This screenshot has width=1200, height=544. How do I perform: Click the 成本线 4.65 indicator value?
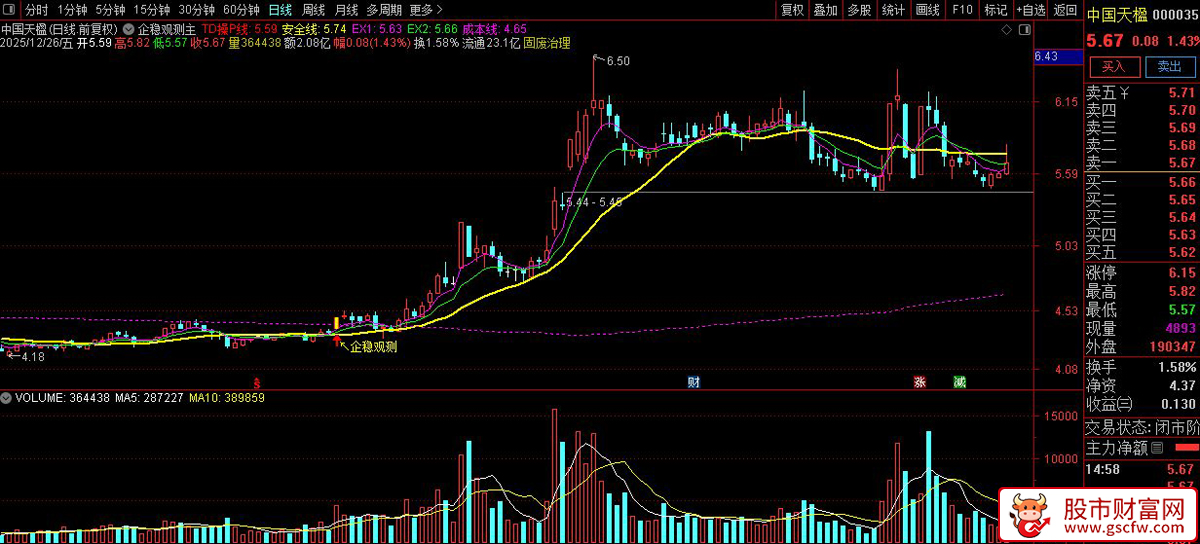pos(492,28)
